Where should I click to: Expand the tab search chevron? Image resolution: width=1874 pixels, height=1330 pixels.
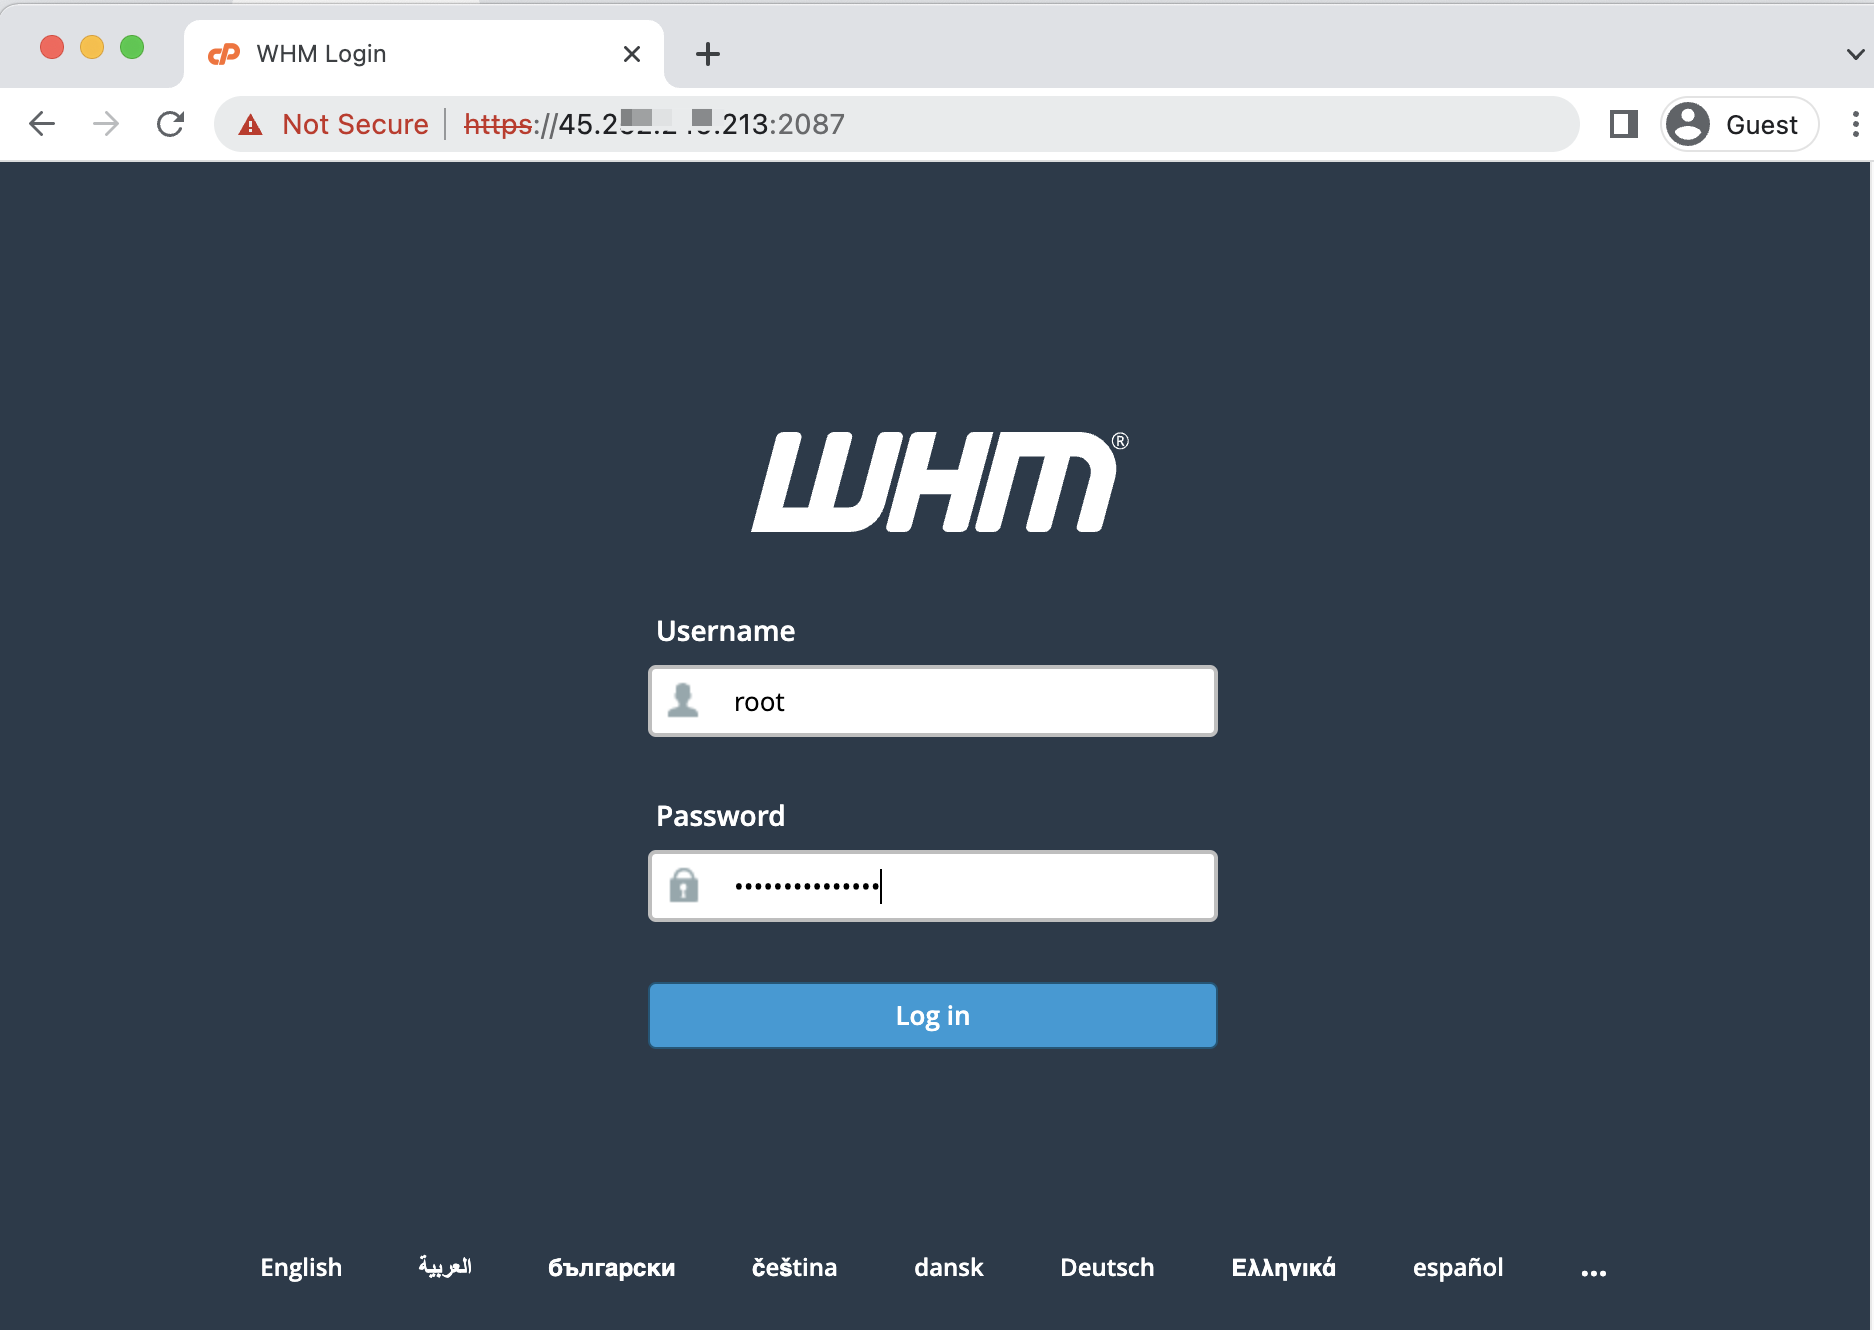tap(1855, 55)
